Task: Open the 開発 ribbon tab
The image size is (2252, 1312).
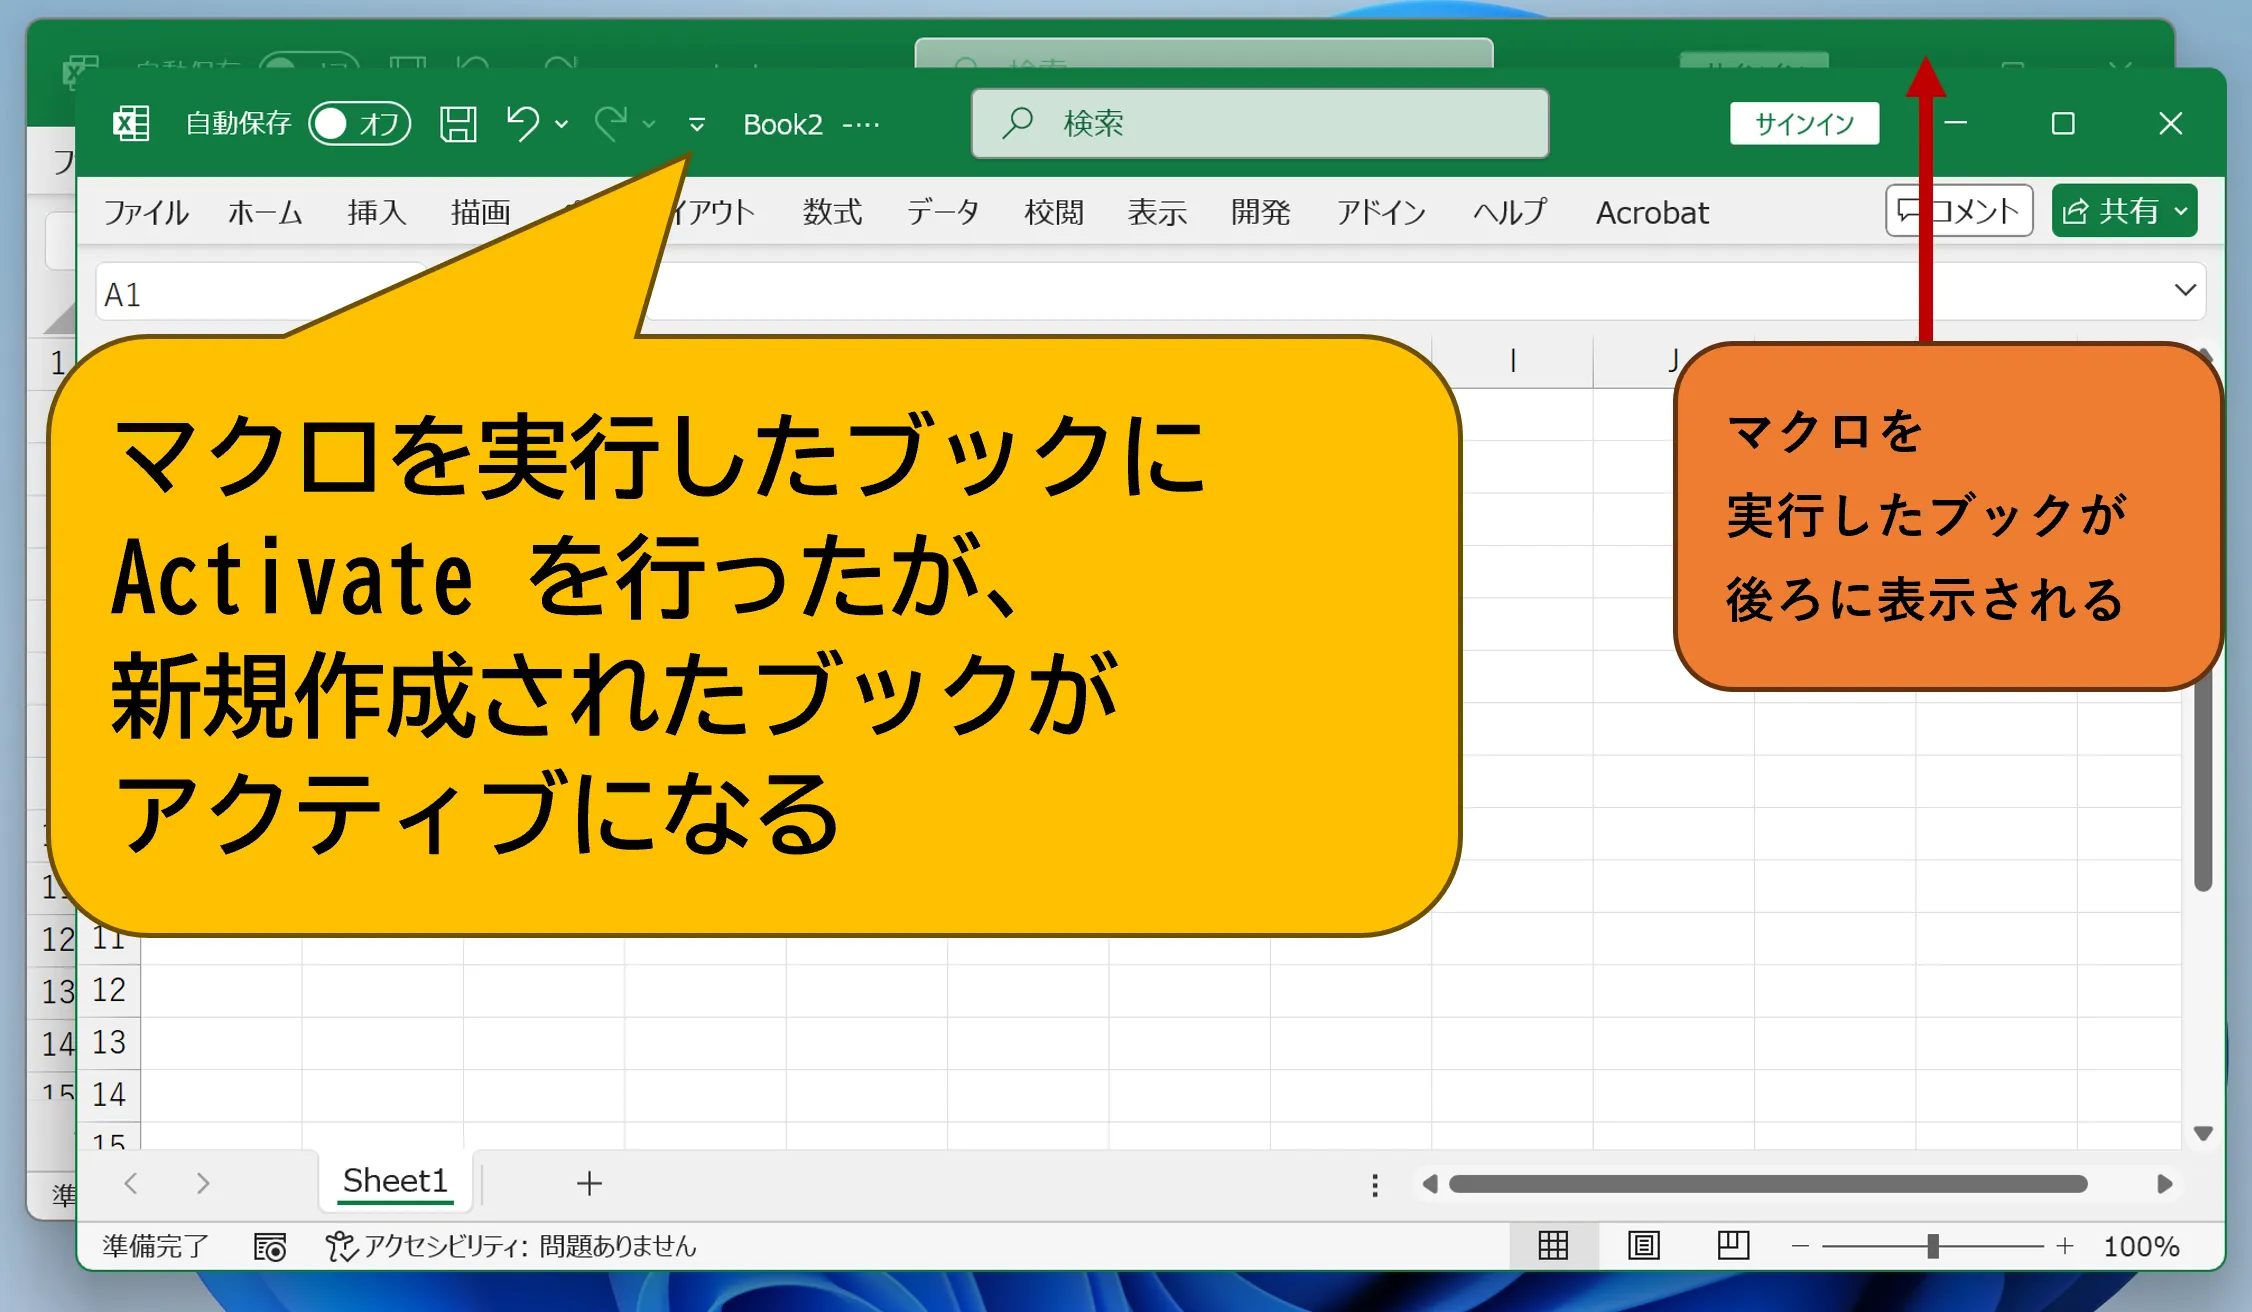Action: [x=1260, y=212]
